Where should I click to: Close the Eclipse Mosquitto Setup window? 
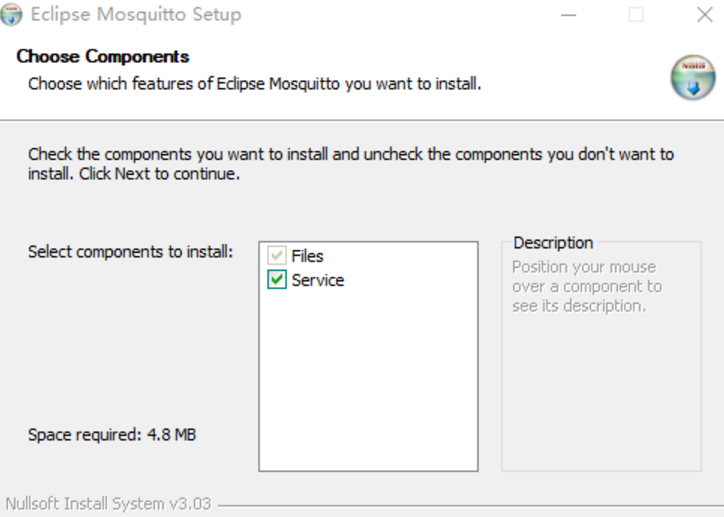[704, 15]
